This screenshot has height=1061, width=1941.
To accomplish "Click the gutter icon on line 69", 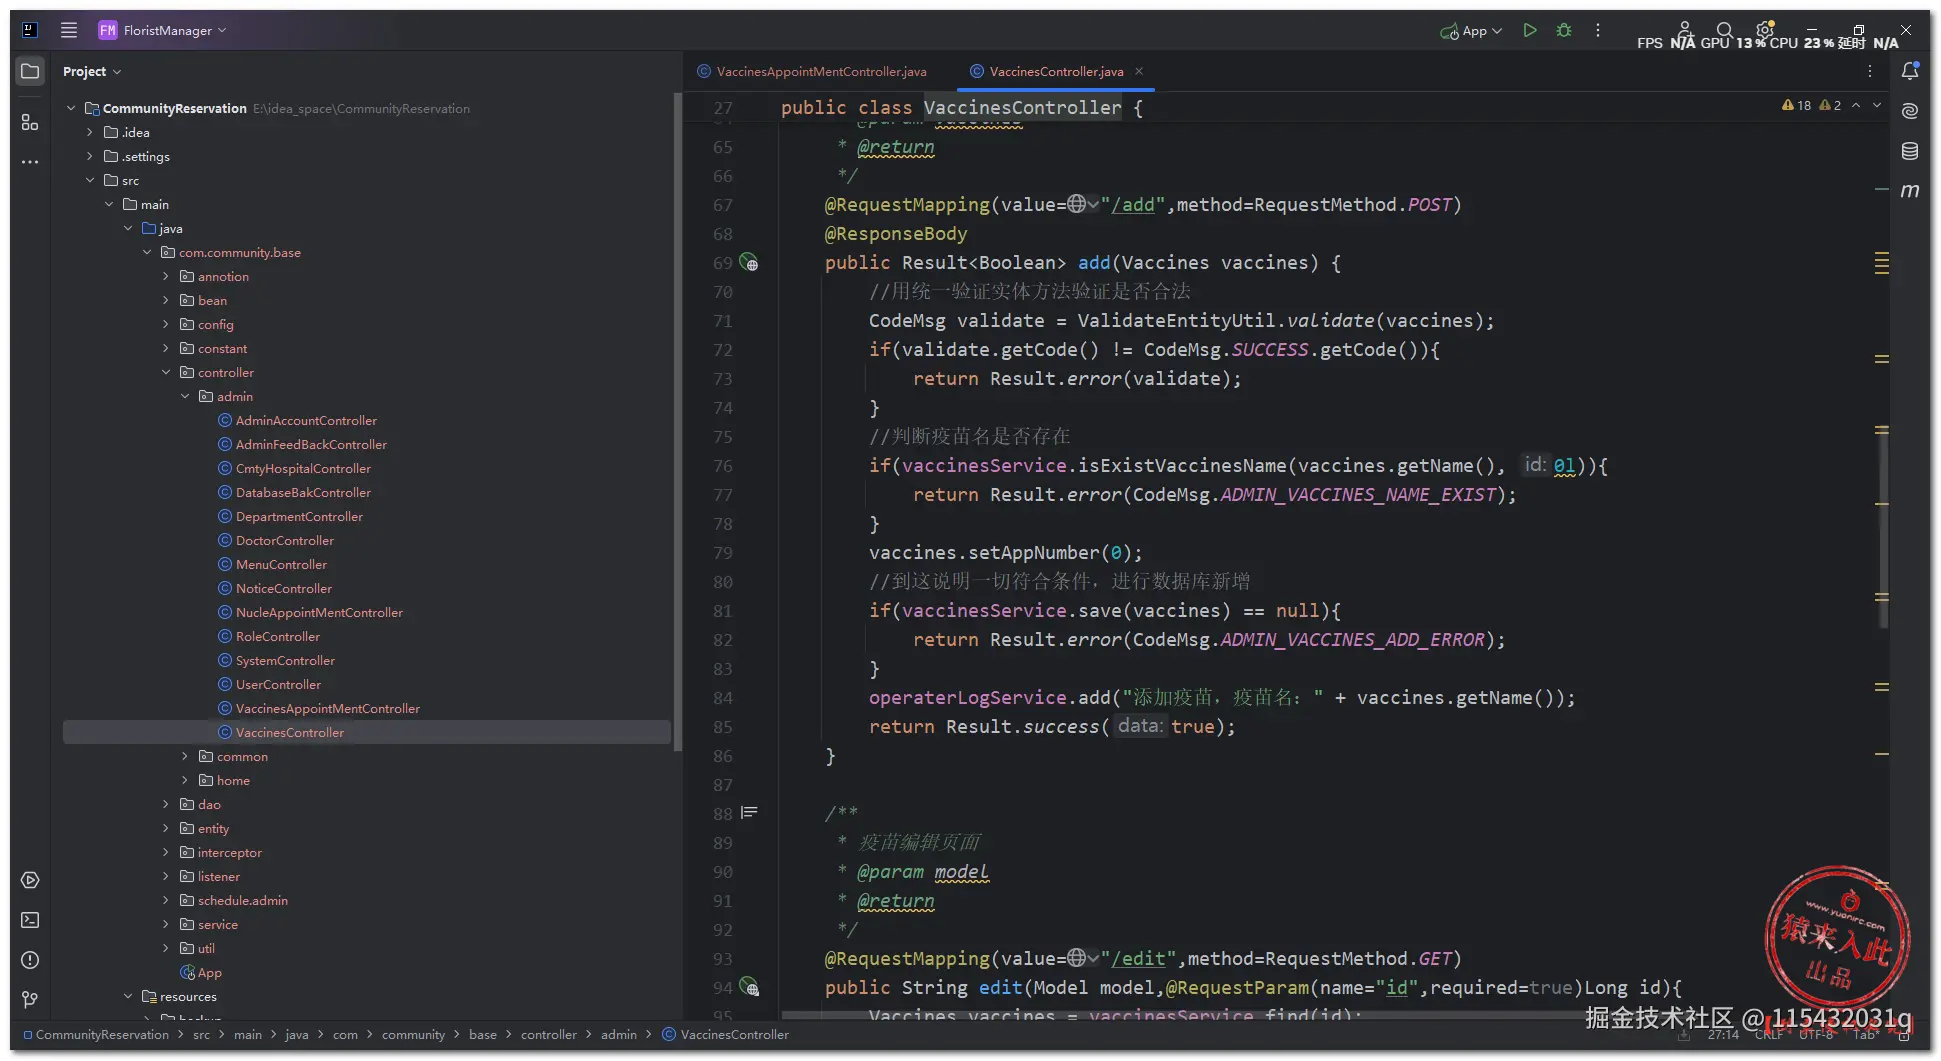I will (x=749, y=263).
